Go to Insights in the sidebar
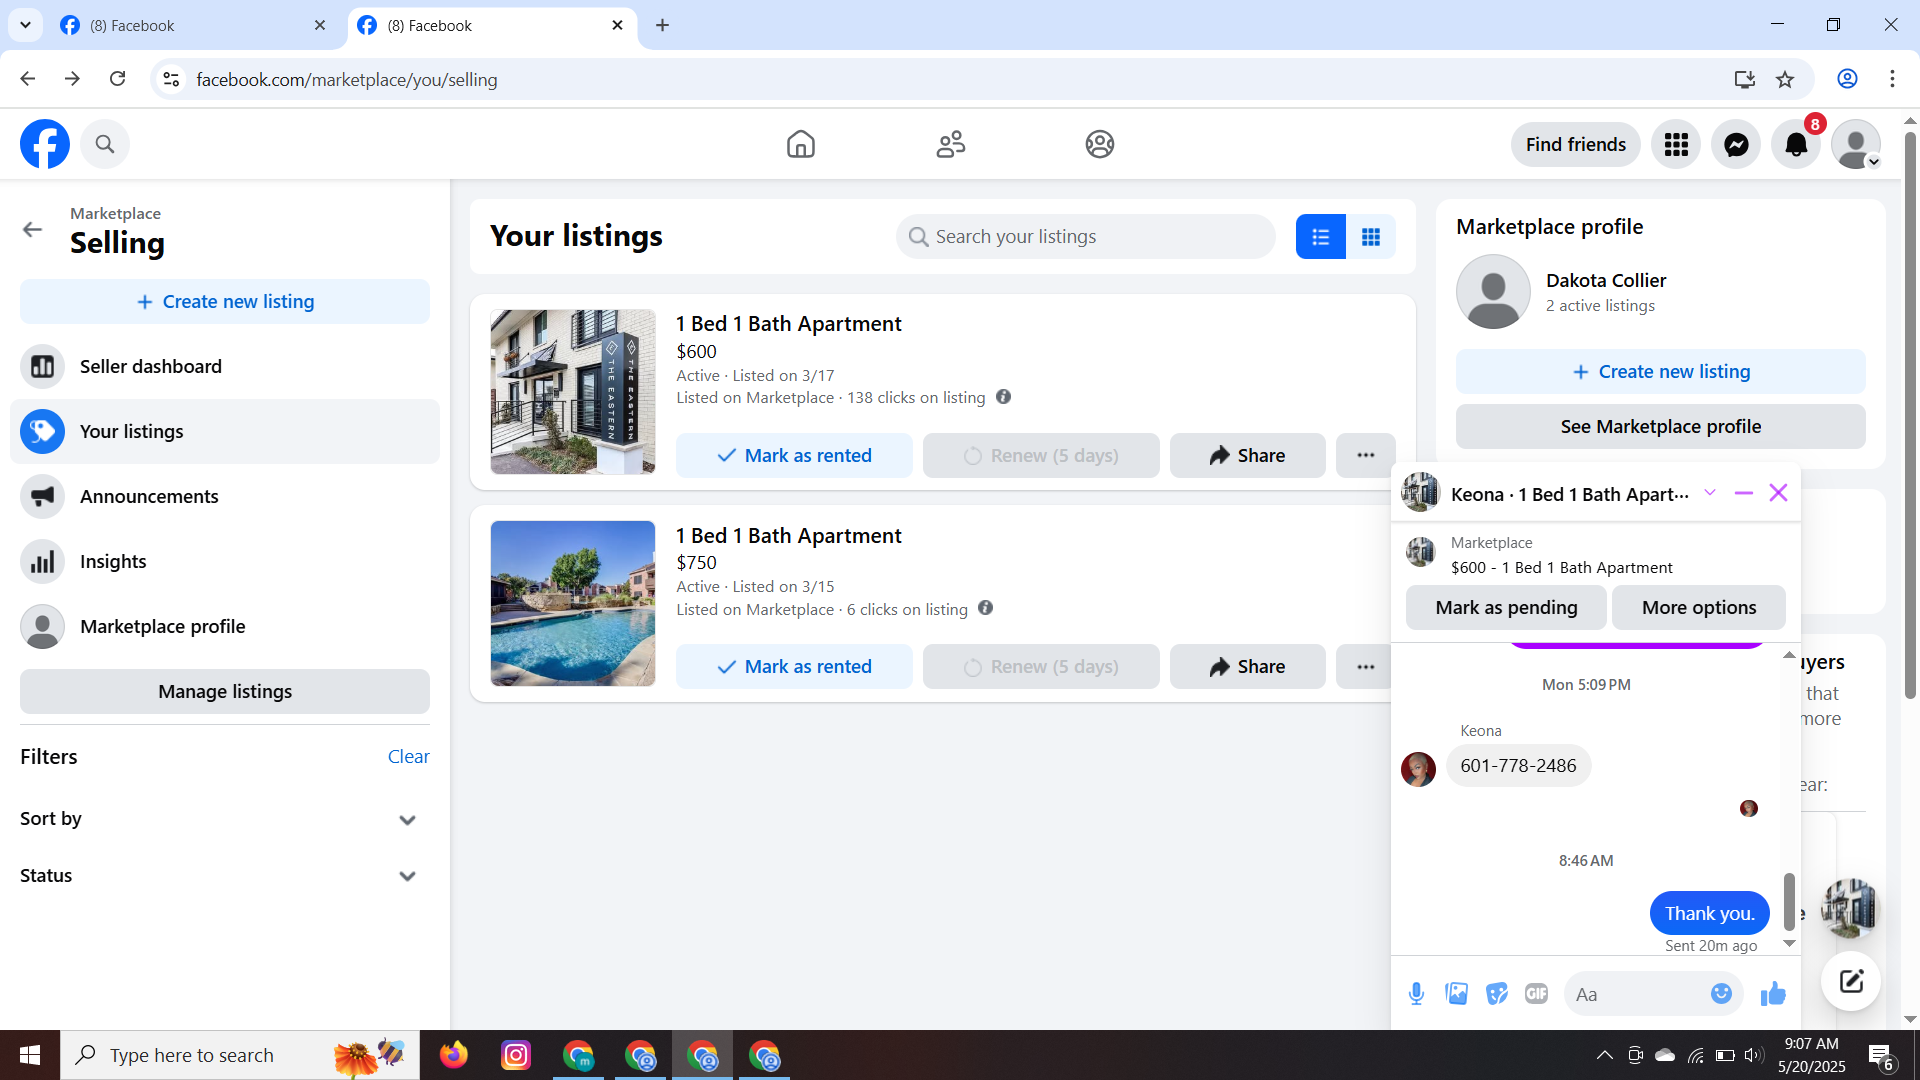The height and width of the screenshot is (1080, 1920). click(x=113, y=562)
